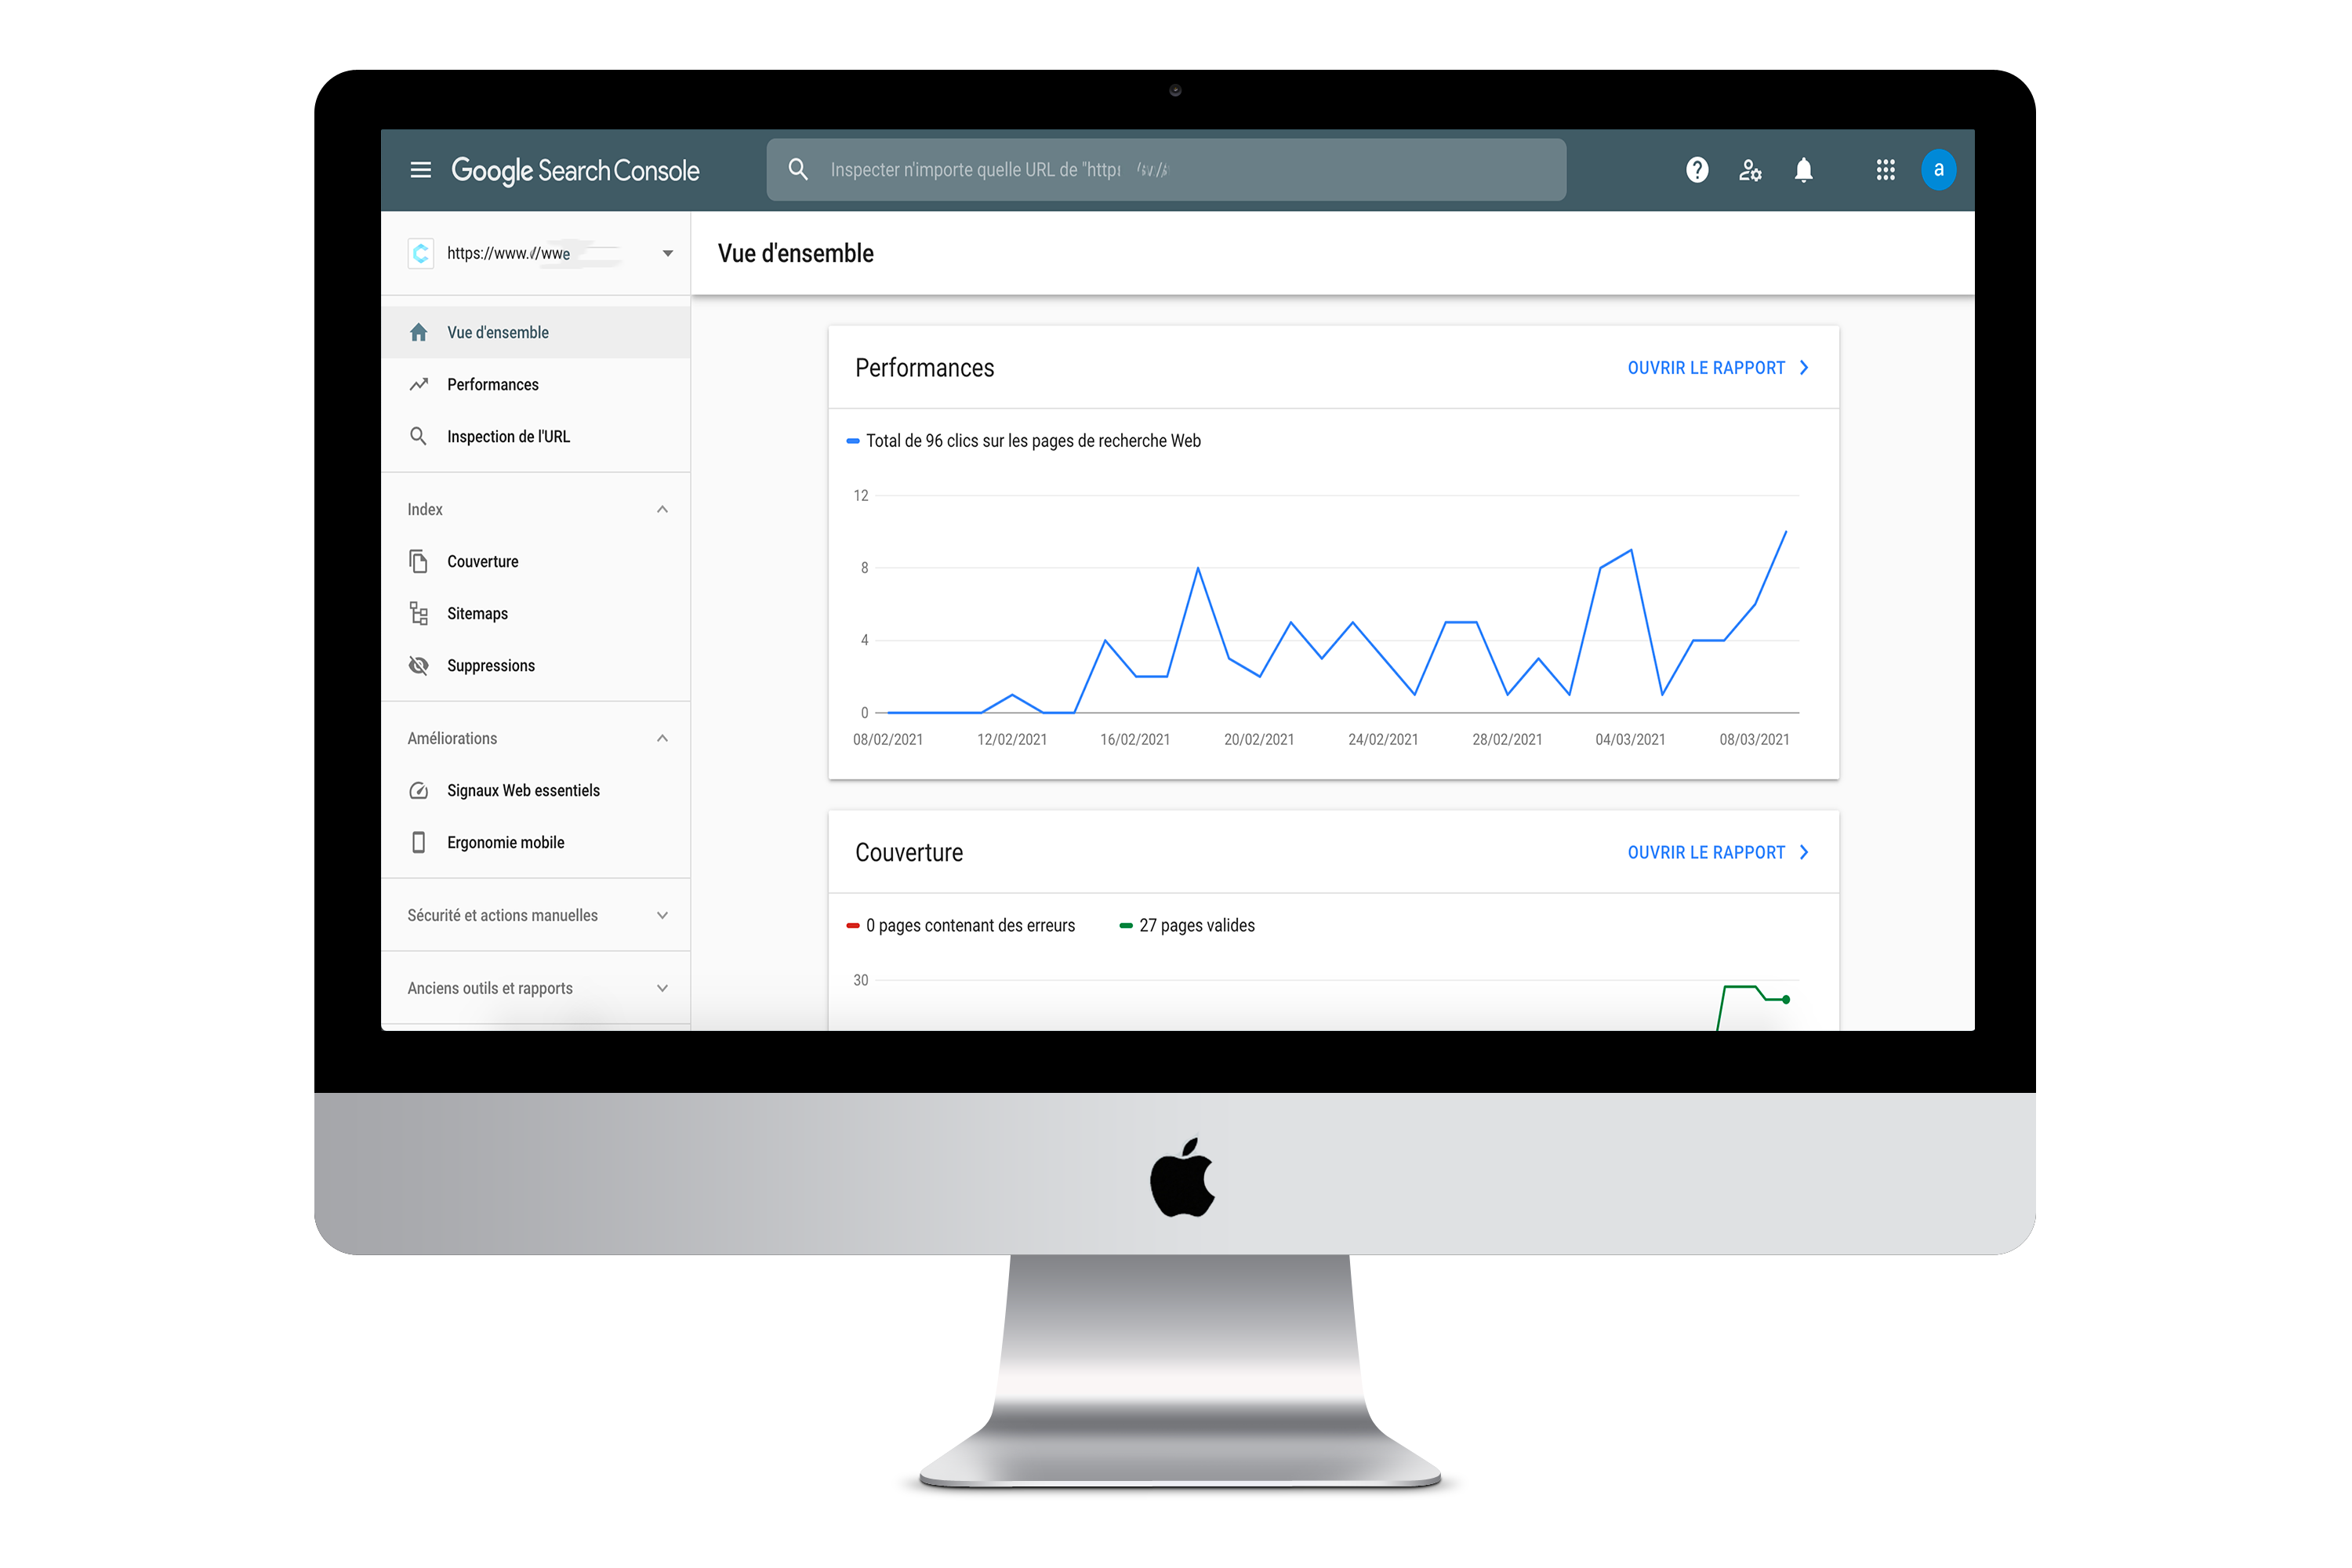This screenshot has height=1568, width=2352.
Task: Toggle the hamburger menu icon
Action: [x=420, y=170]
